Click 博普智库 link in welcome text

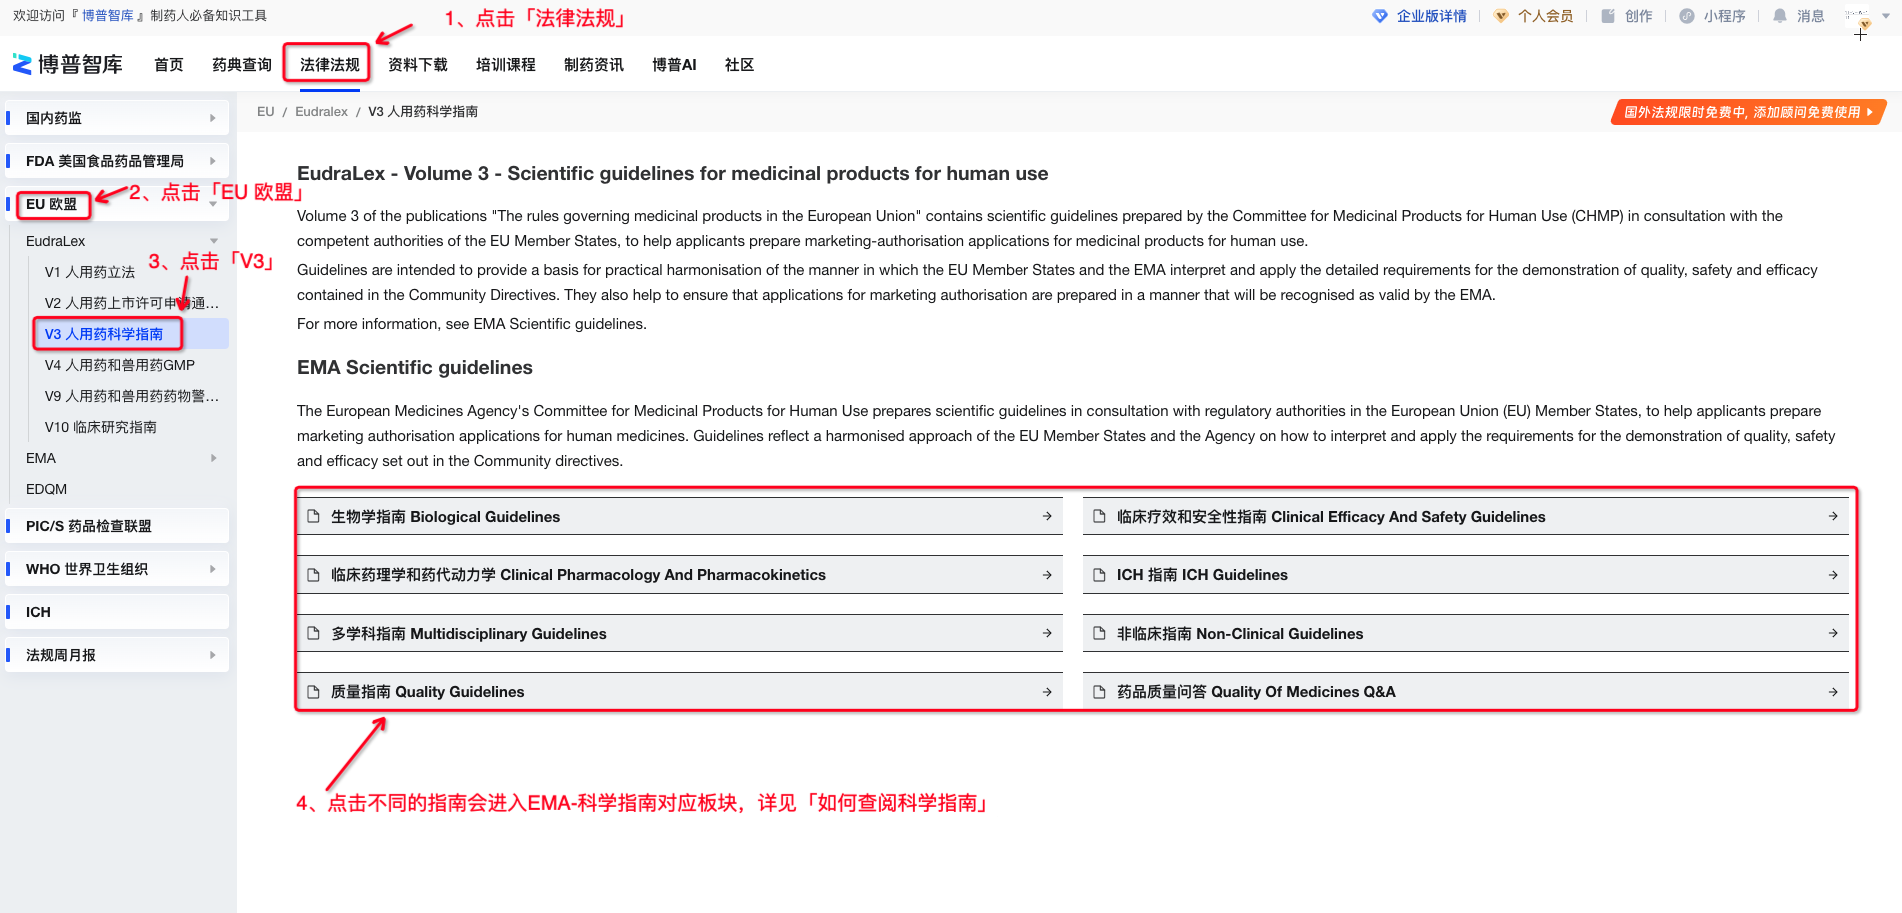click(x=108, y=16)
